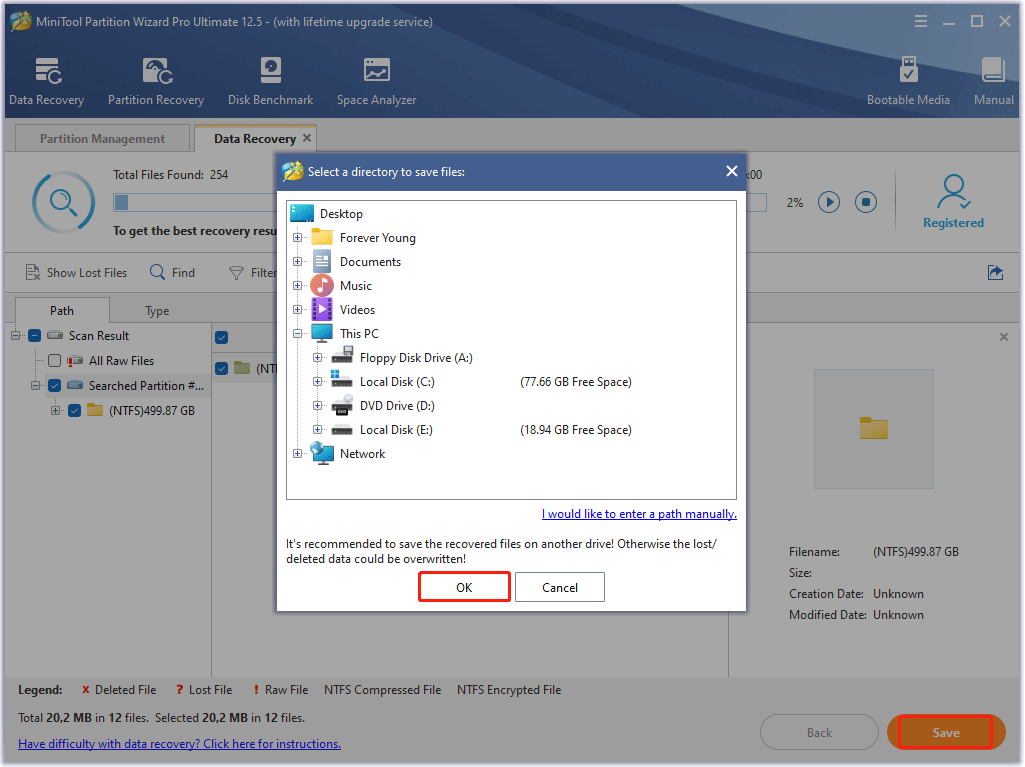Uncheck the Searched Partition checkbox
Screen dimensions: 1025x767
coord(55,386)
